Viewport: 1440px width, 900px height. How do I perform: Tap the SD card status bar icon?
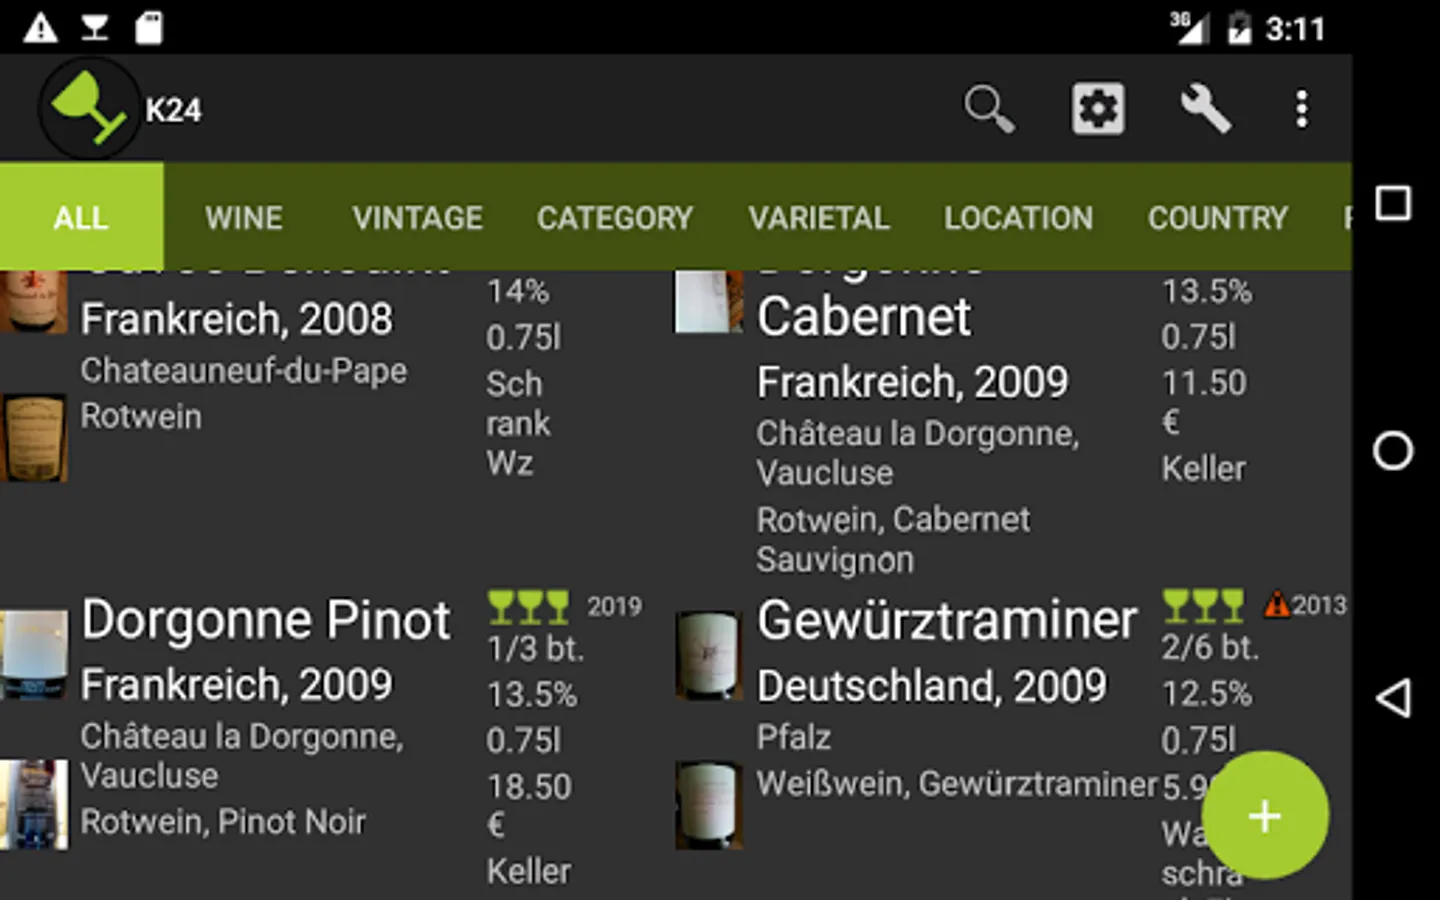149,27
